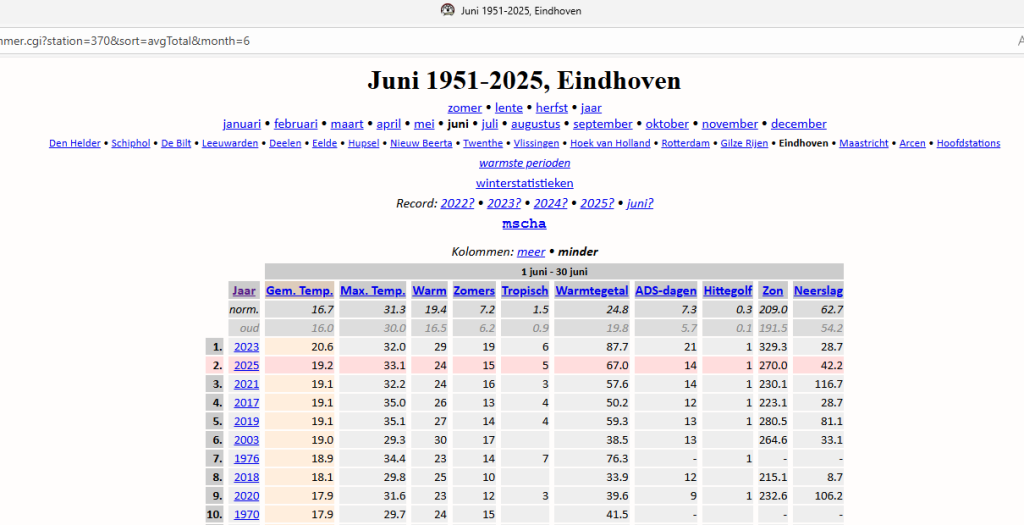Open the jaar overview link

591,108
